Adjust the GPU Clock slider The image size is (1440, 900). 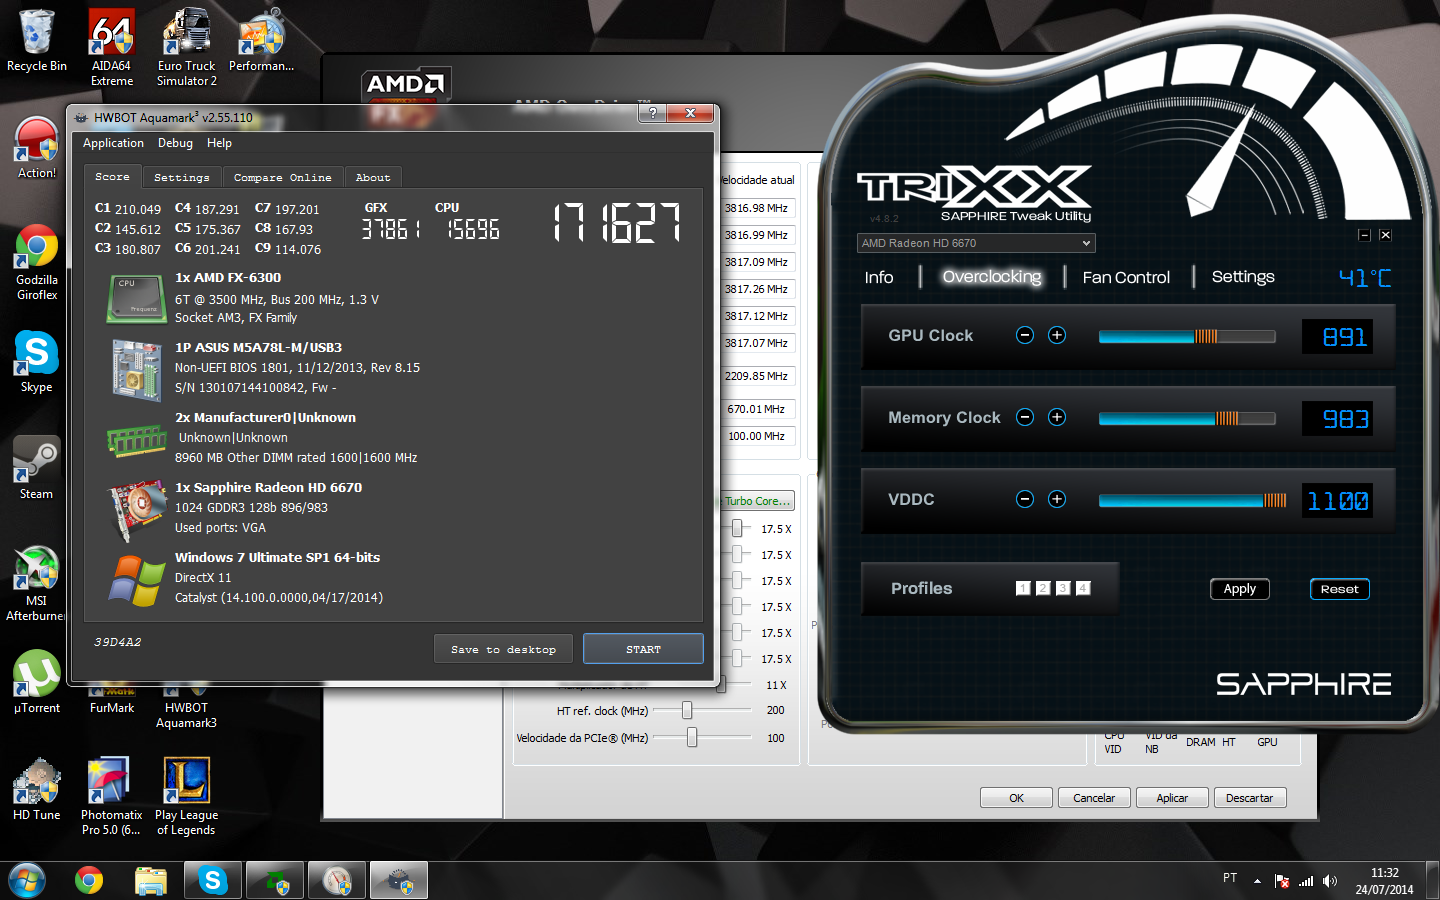click(1187, 336)
